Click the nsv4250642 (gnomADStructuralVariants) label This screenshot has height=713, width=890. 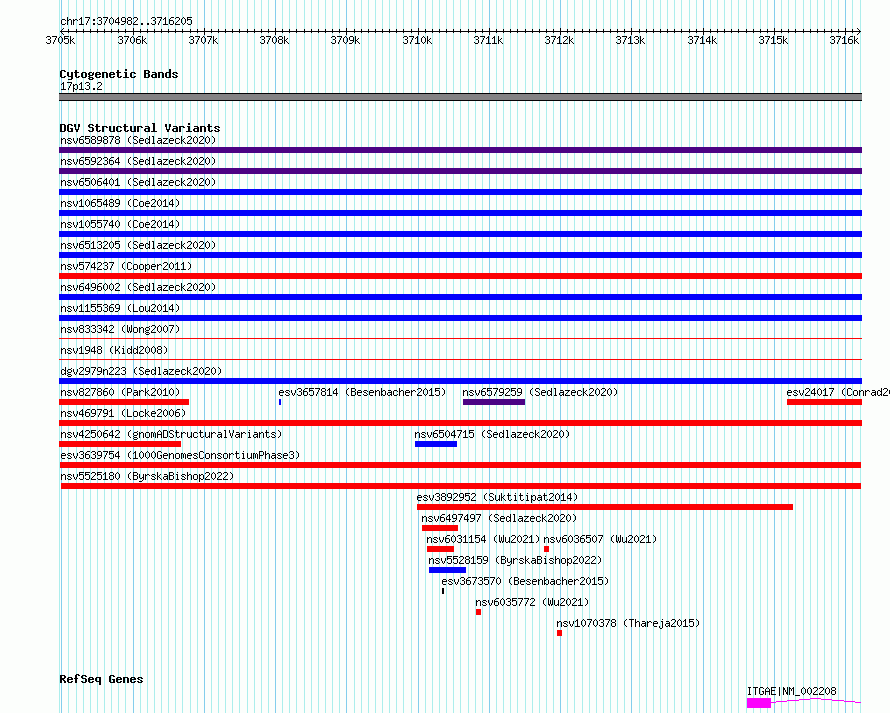click(171, 434)
